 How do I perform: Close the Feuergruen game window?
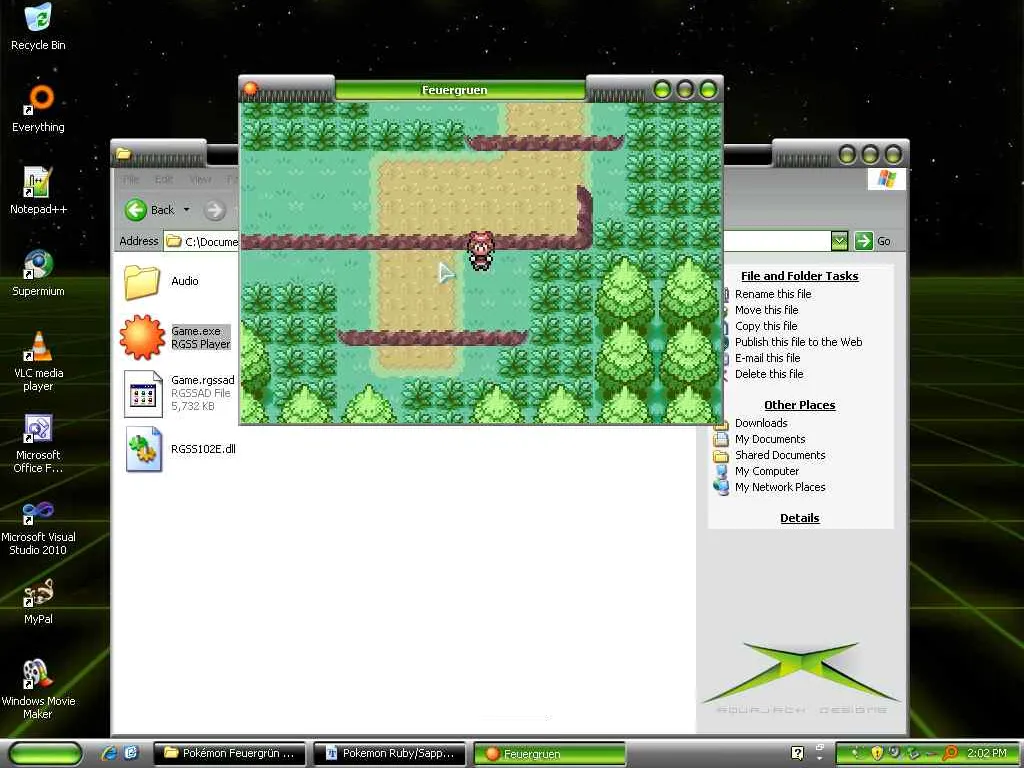click(708, 89)
